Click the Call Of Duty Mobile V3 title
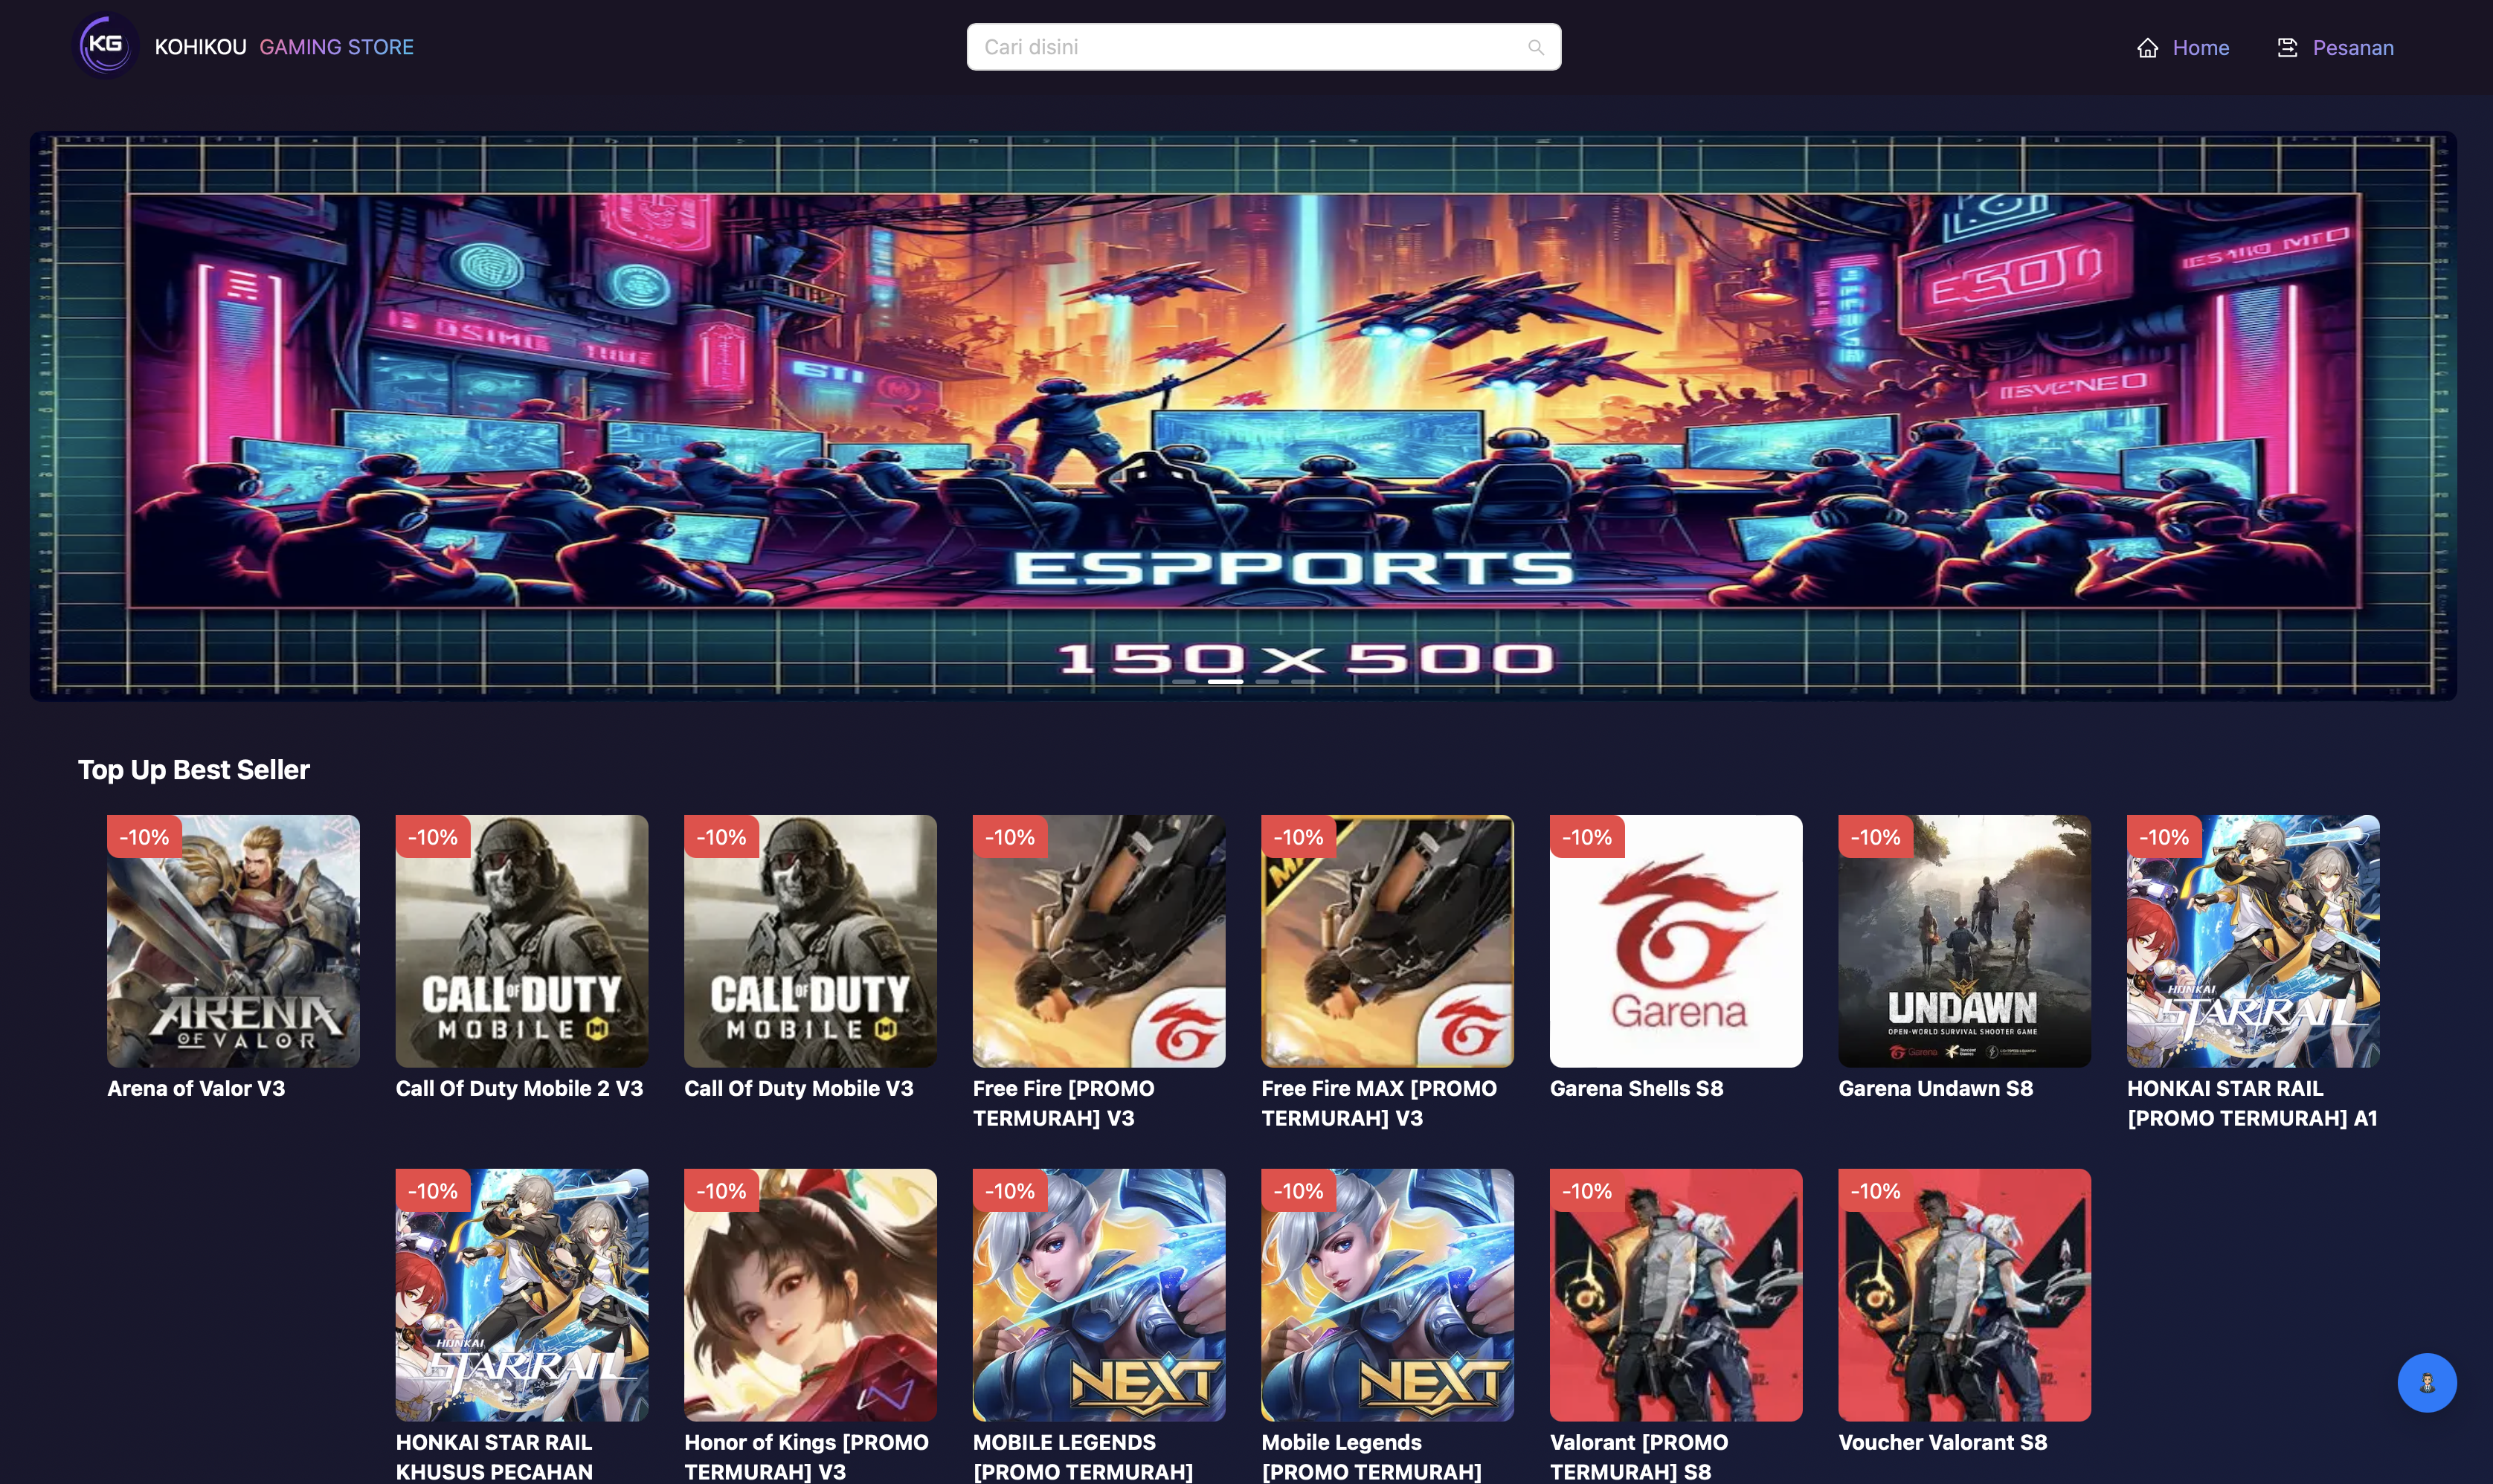Viewport: 2493px width, 1484px height. coord(798,1088)
